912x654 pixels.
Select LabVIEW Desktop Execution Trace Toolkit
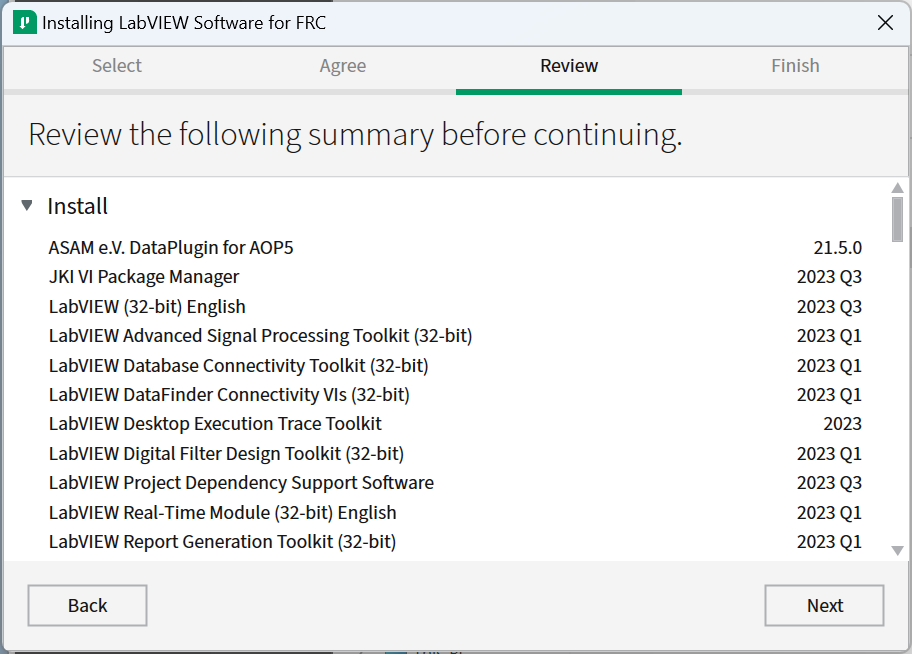pyautogui.click(x=215, y=424)
